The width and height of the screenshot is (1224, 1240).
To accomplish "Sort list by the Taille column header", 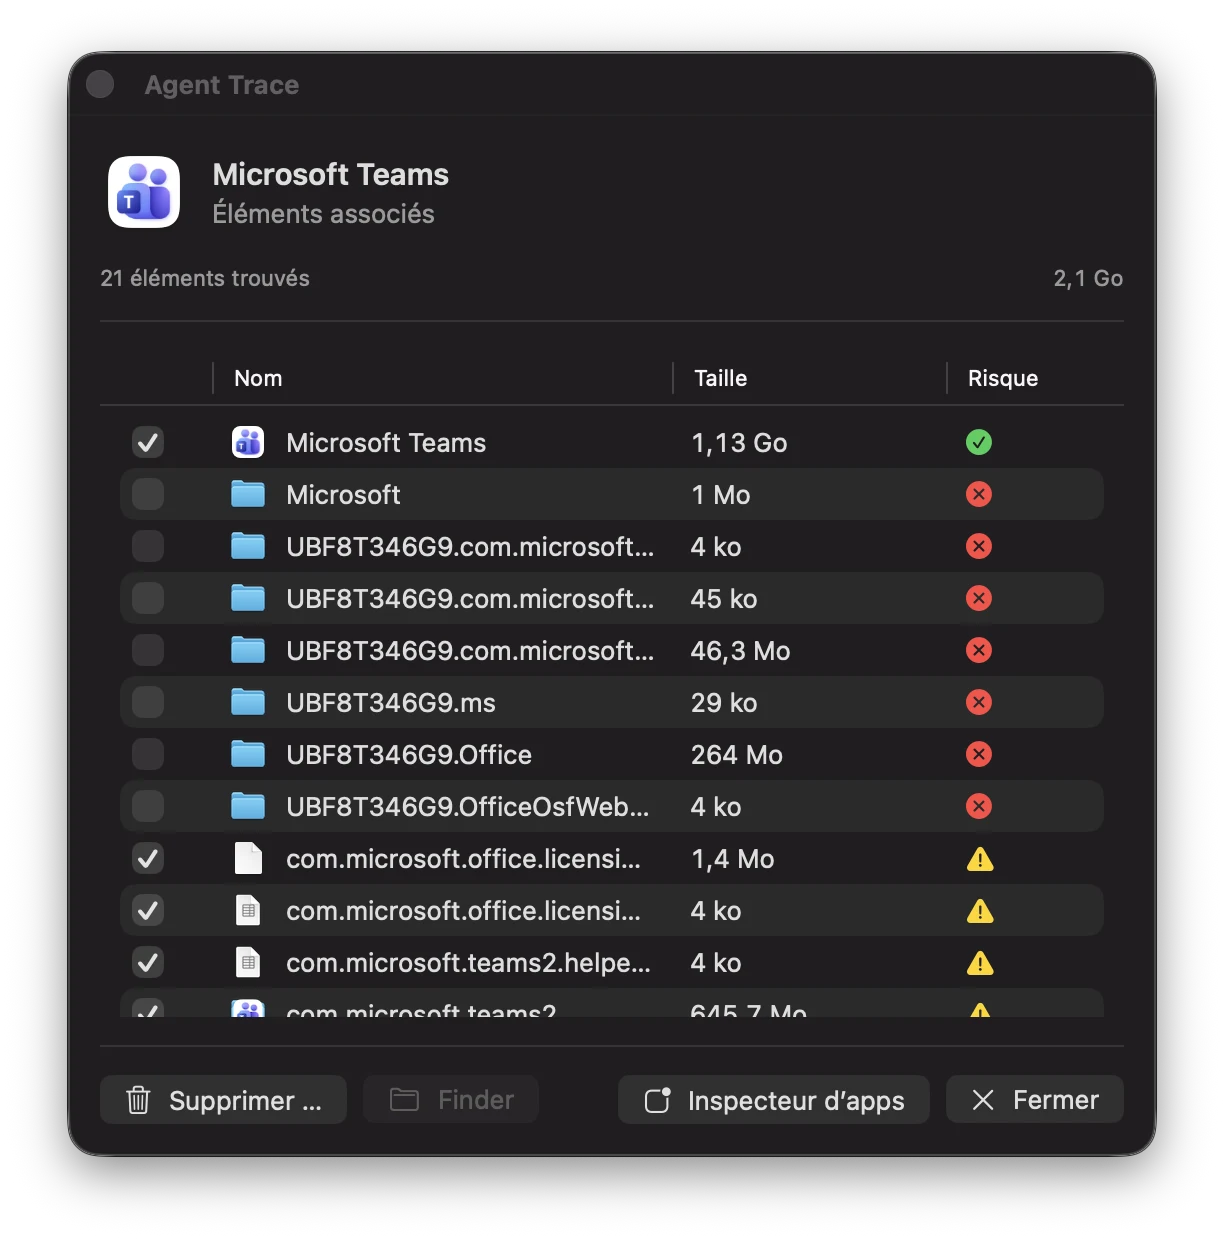I will (721, 378).
